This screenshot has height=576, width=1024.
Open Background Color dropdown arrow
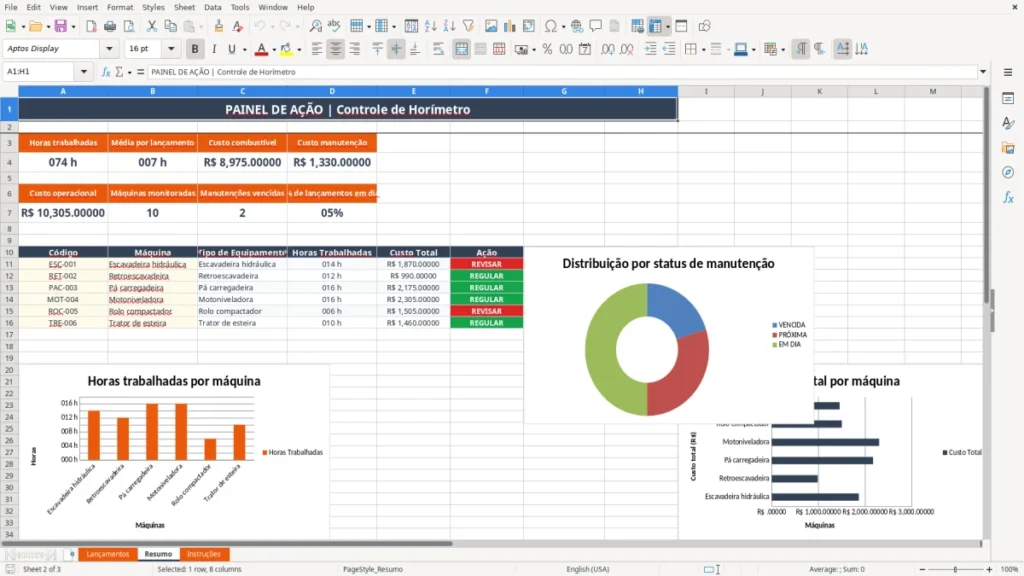[x=299, y=50]
